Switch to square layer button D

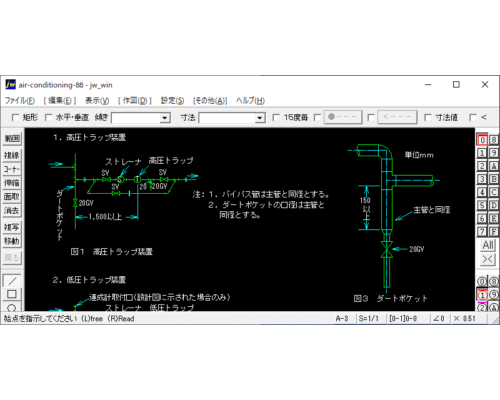click(494, 205)
